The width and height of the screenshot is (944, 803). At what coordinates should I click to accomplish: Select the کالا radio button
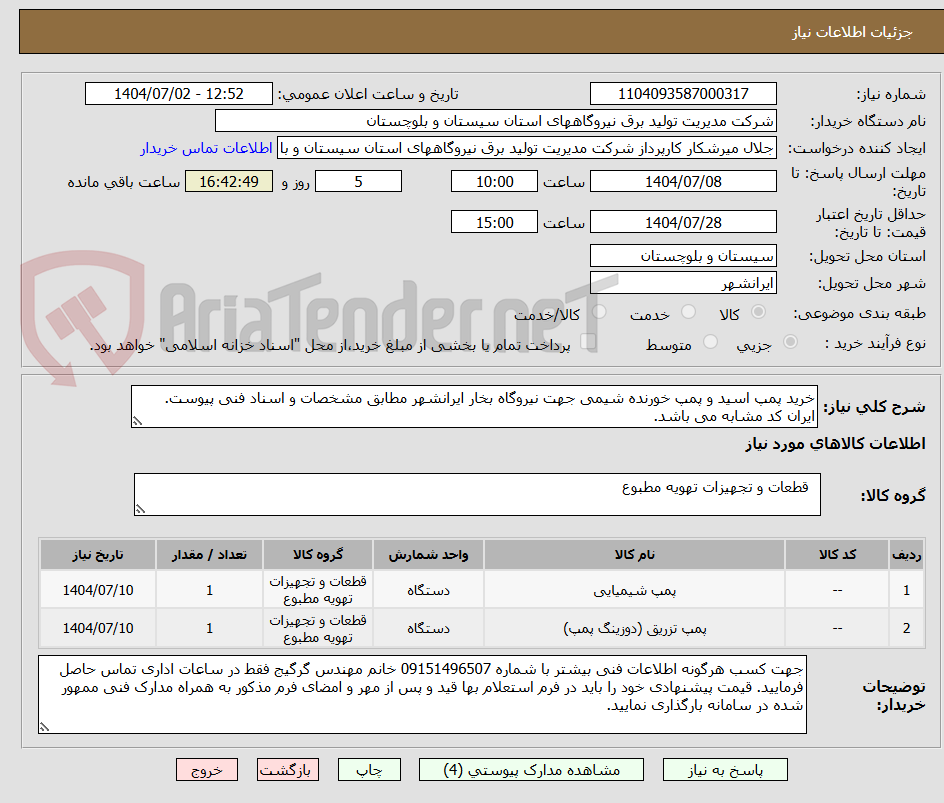click(759, 311)
